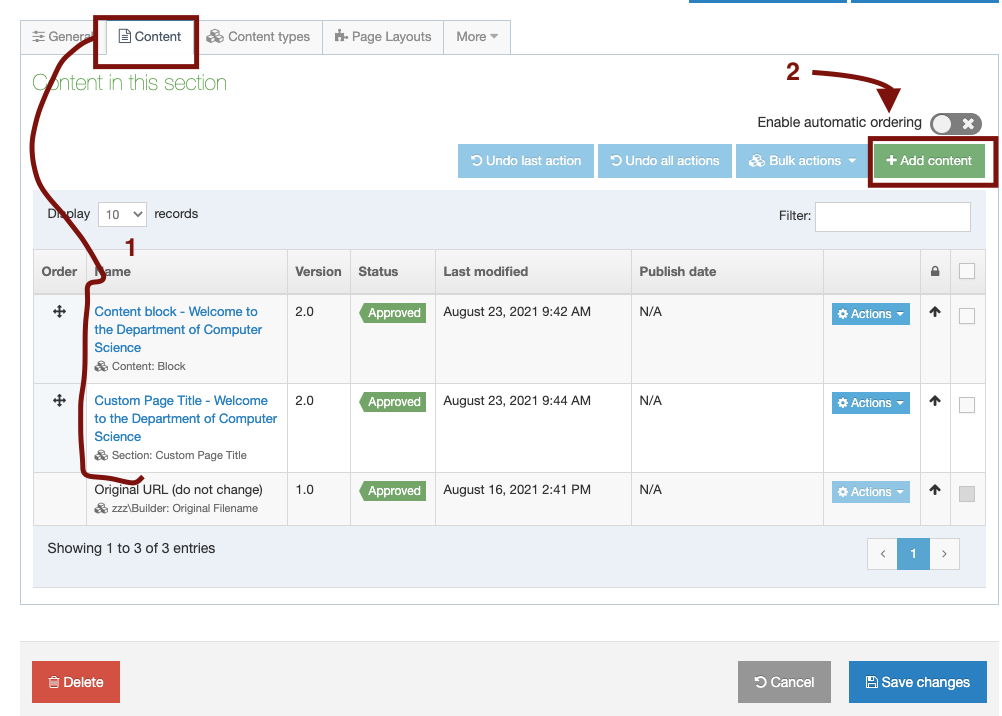1002x716 pixels.
Task: Switch to the Page Layouts tab
Action: (x=383, y=37)
